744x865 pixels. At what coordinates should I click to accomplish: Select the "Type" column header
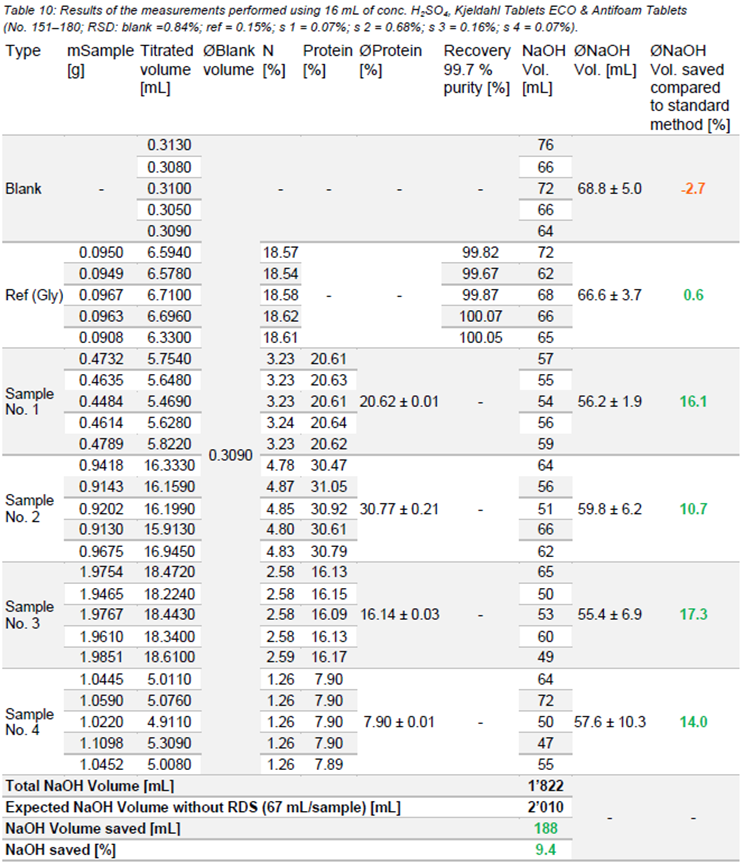(x=24, y=51)
